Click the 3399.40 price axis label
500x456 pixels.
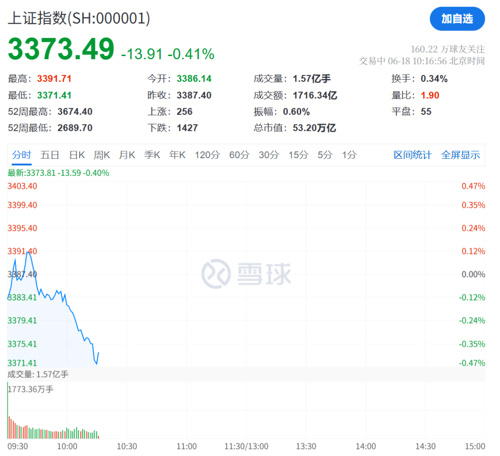coord(22,205)
